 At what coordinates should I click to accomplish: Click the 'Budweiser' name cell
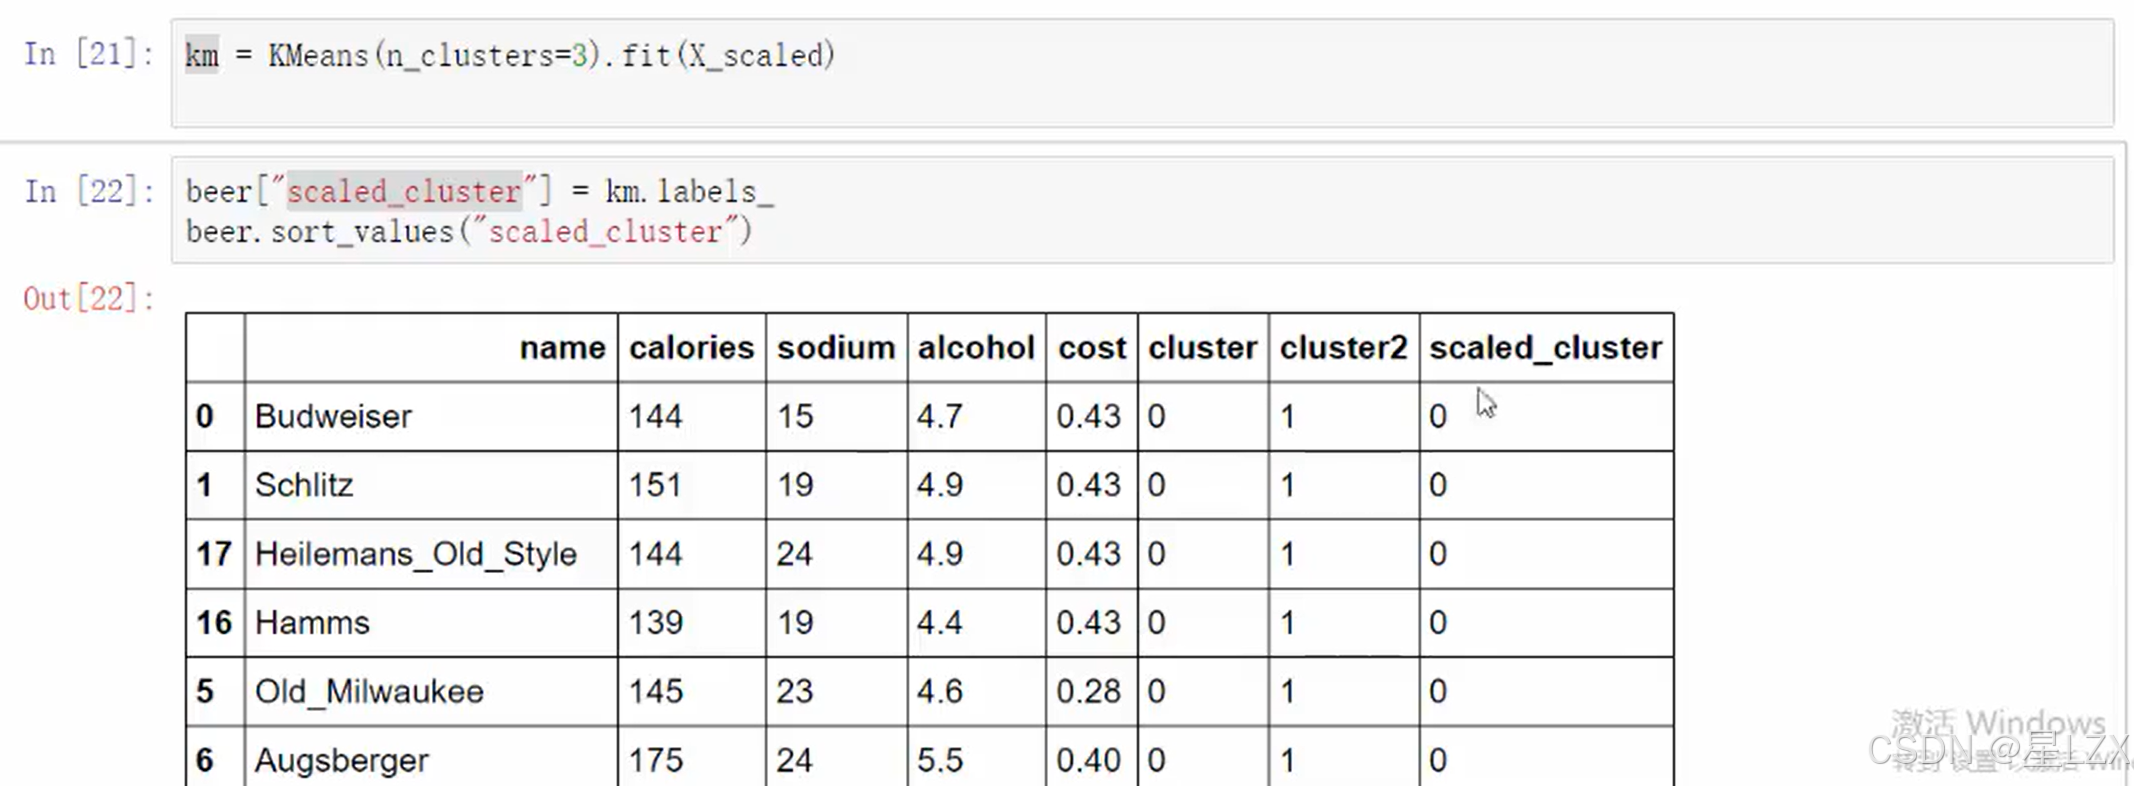click(431, 416)
